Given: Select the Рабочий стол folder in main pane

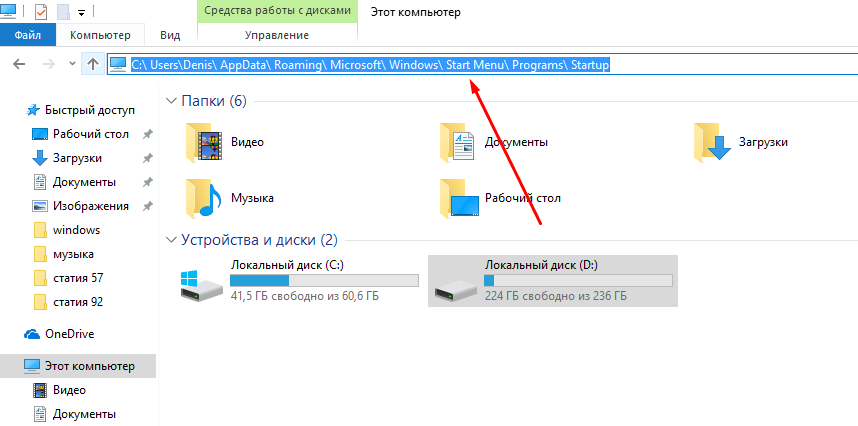Looking at the screenshot, I should click(x=500, y=198).
